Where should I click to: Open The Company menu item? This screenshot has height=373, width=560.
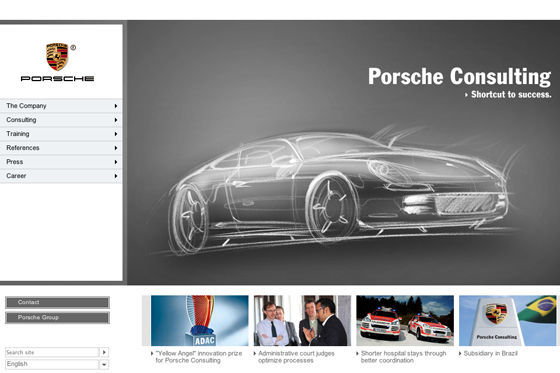[61, 106]
